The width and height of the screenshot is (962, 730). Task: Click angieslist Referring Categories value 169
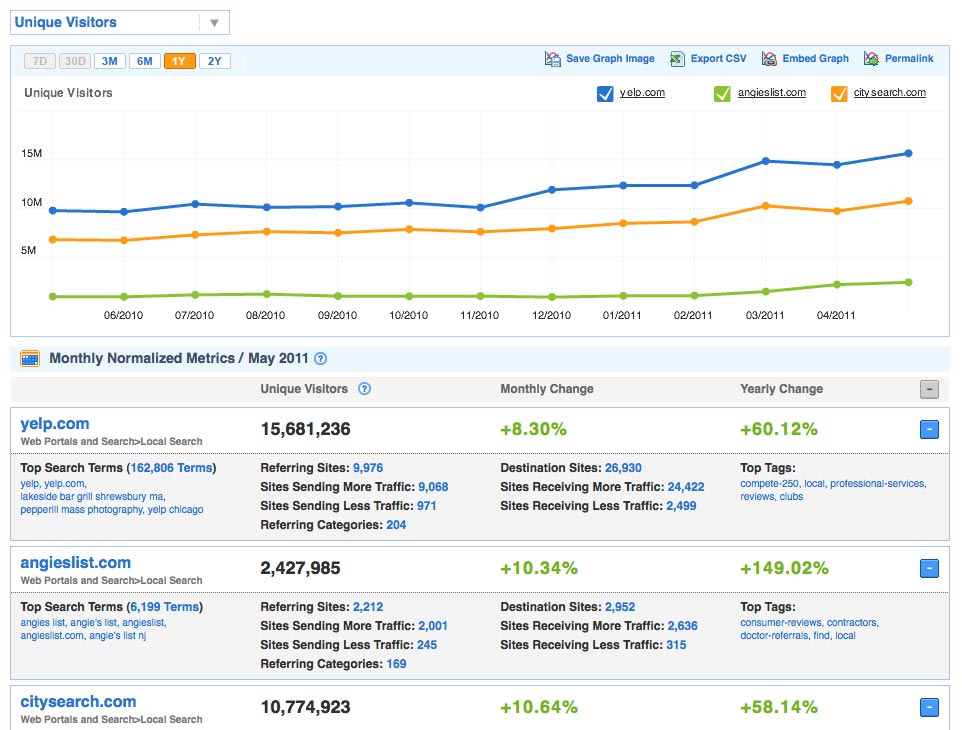click(x=396, y=664)
